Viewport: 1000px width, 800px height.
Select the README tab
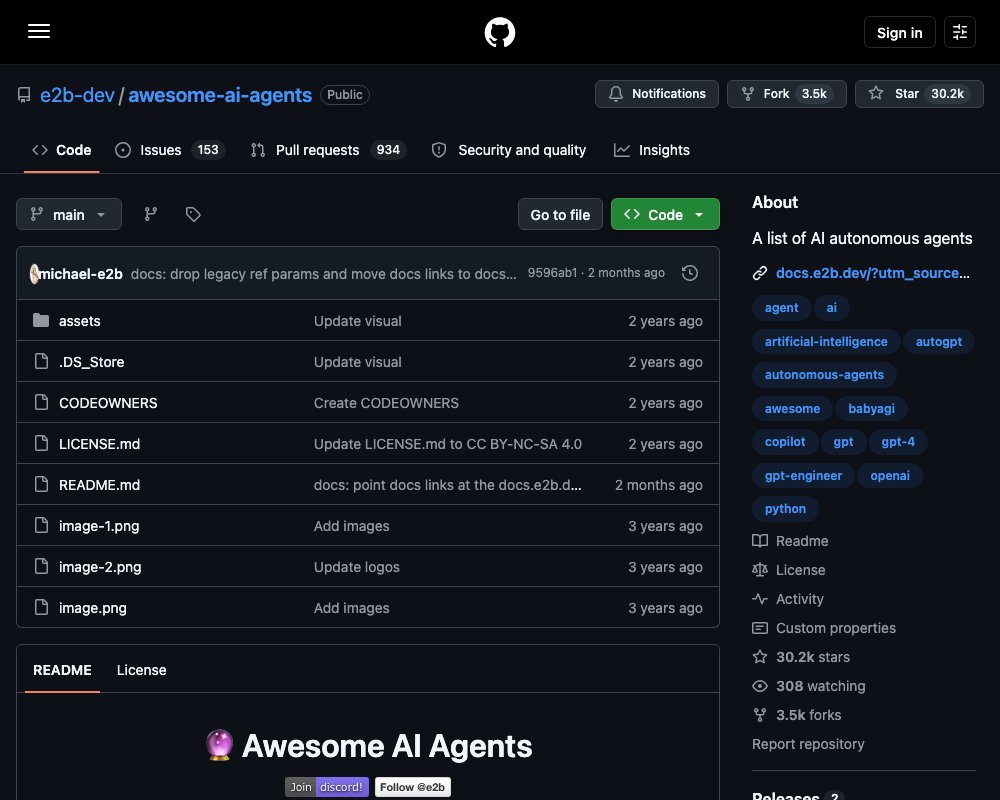[x=62, y=670]
